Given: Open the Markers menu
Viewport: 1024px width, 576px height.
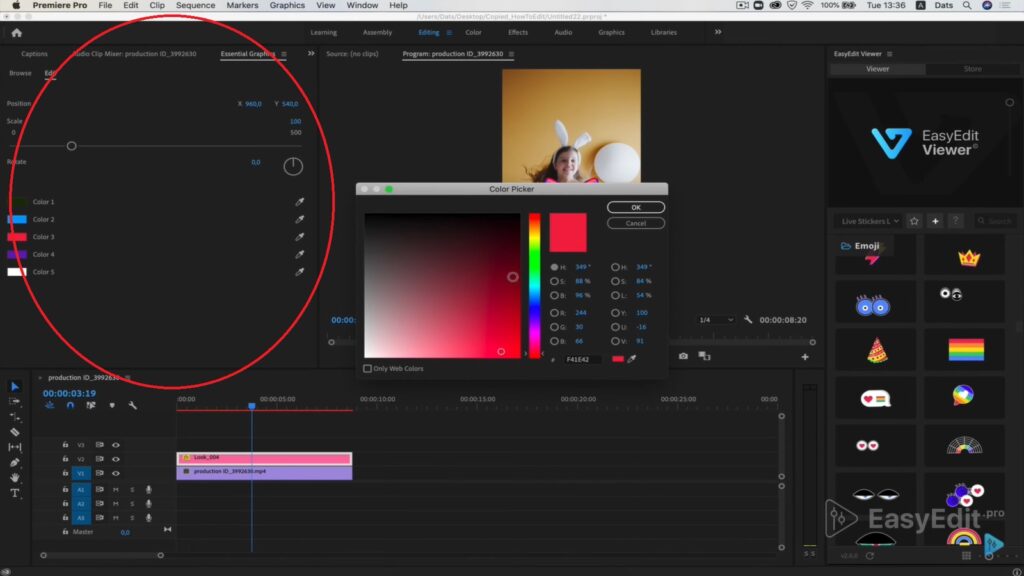Looking at the screenshot, I should [242, 5].
